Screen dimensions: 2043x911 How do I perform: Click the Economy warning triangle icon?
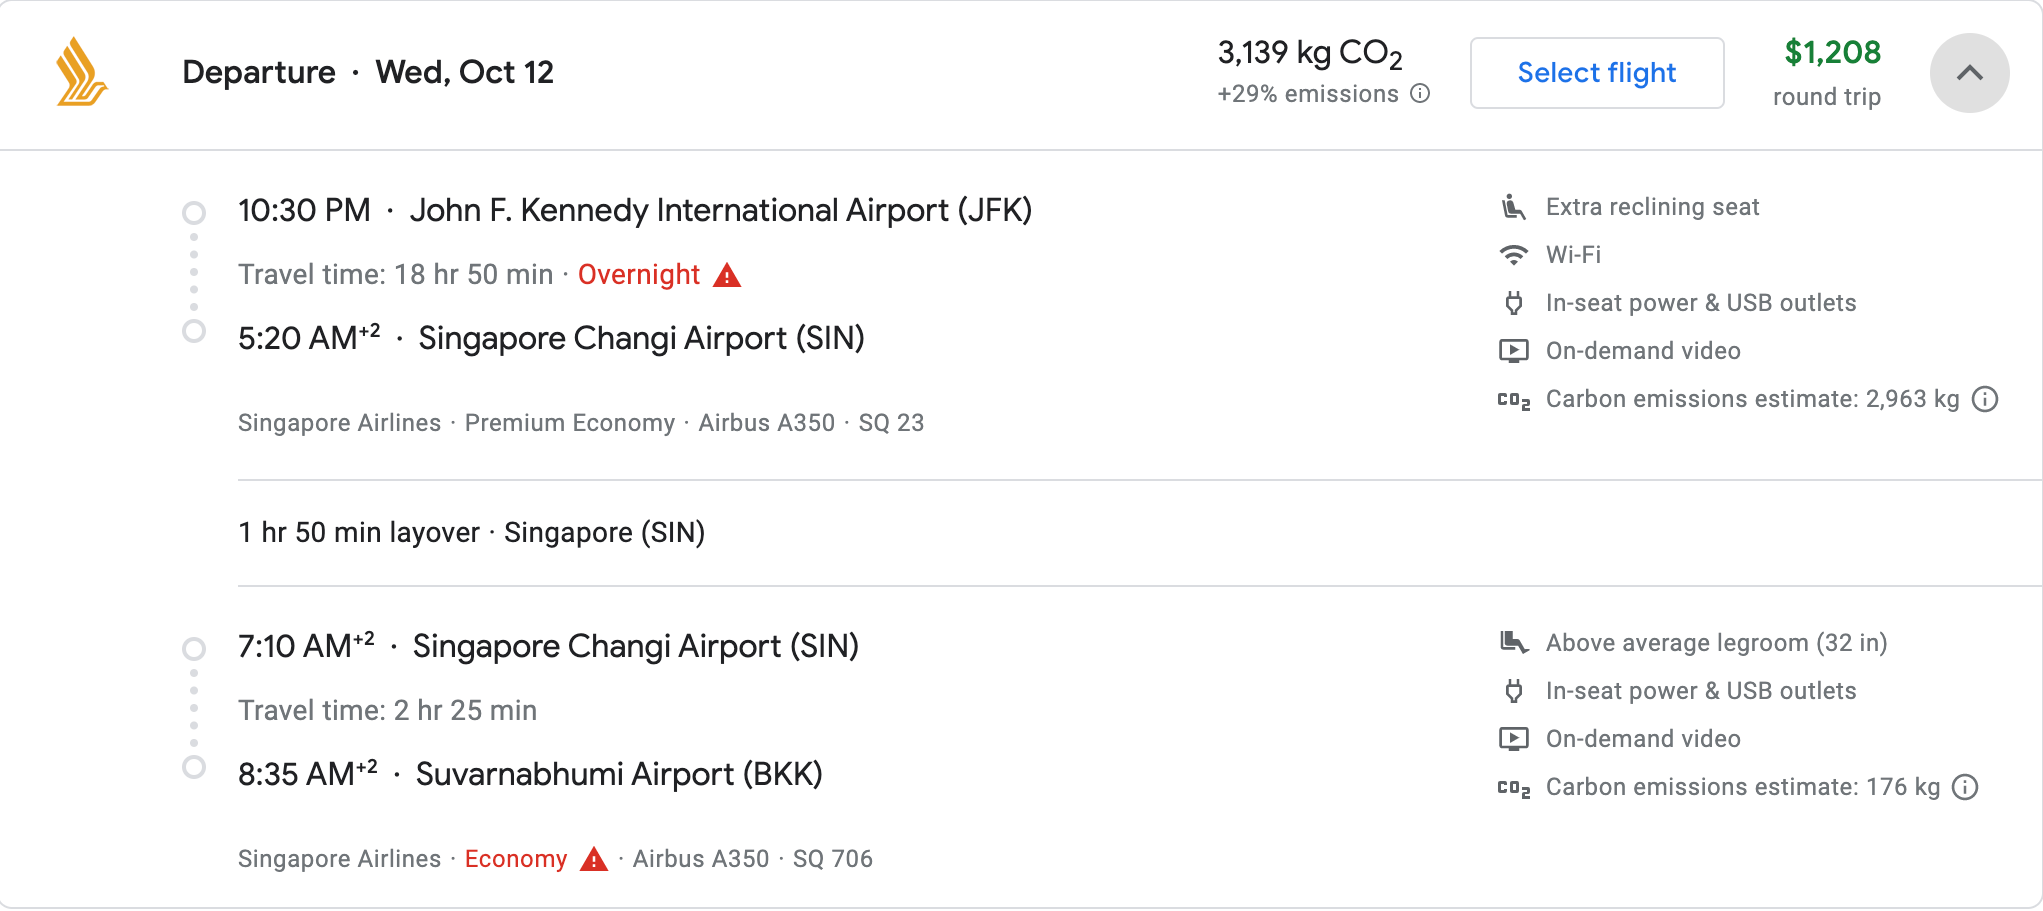pyautogui.click(x=594, y=859)
